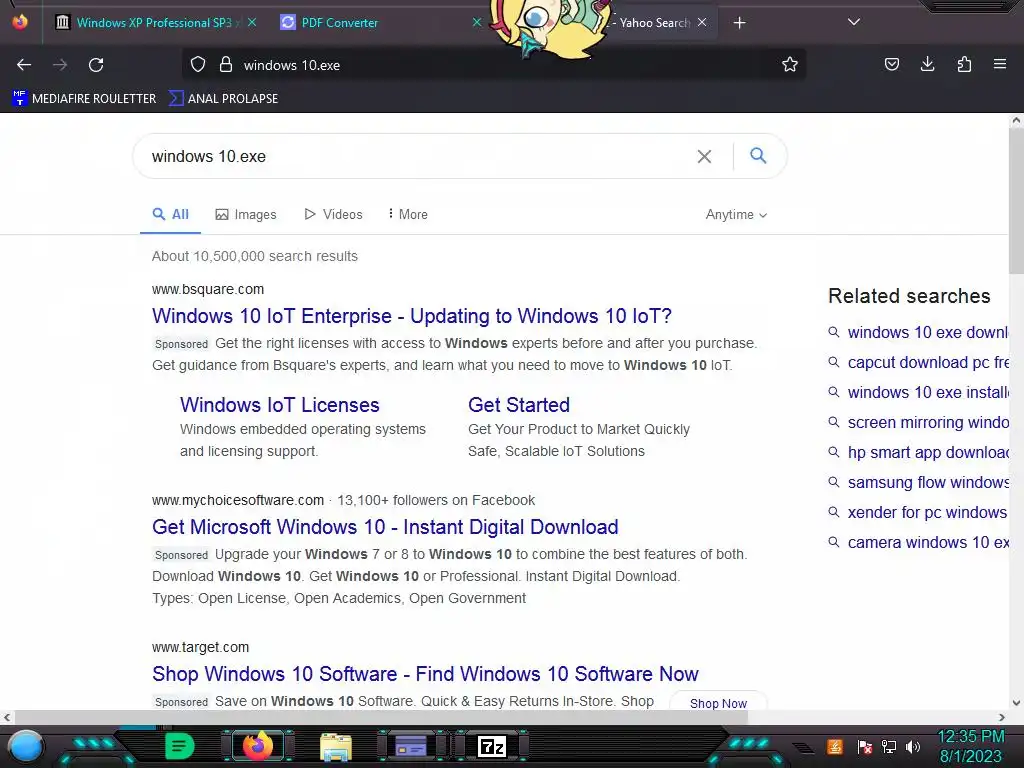Click the Yahoo search query box
This screenshot has width=1024, height=768.
[418, 156]
